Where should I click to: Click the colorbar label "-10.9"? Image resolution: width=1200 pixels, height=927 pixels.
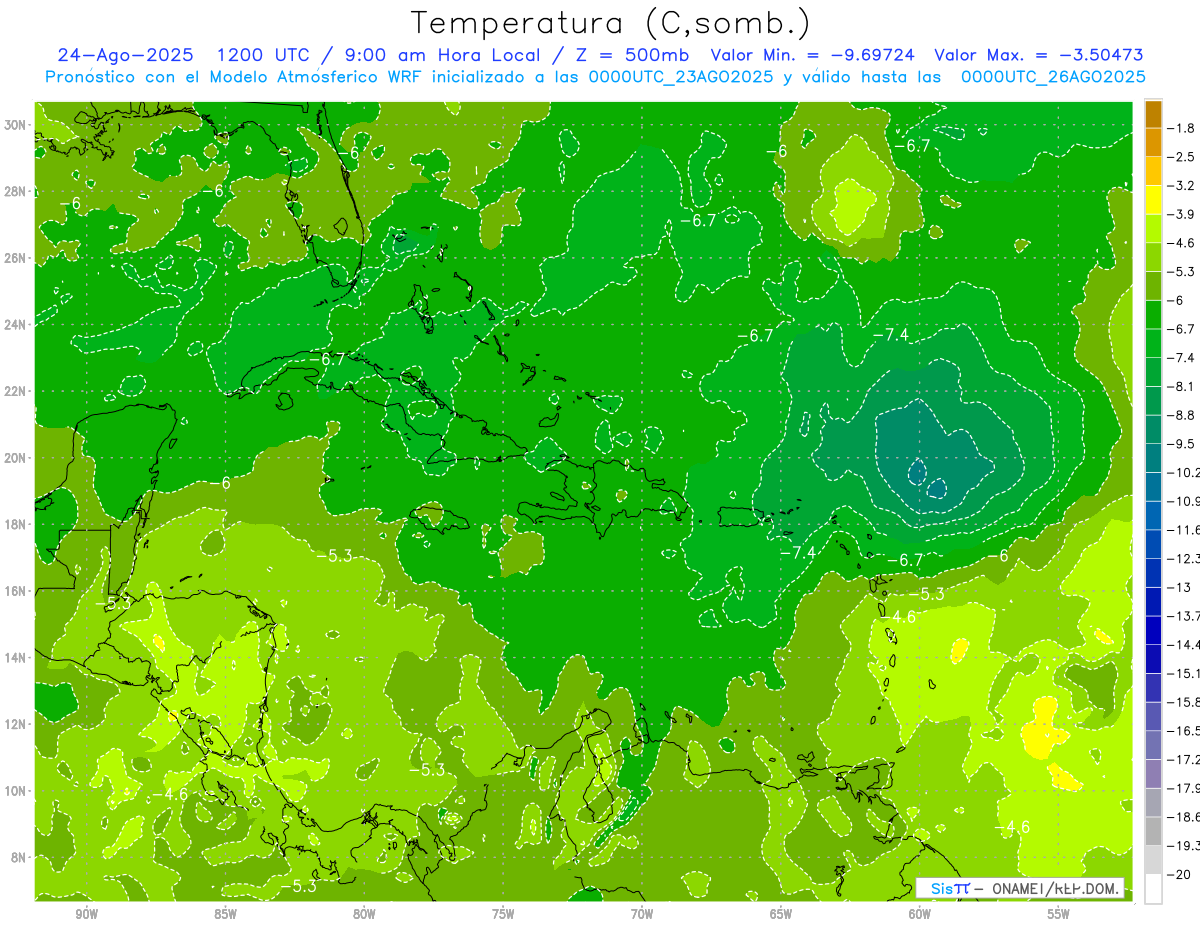[1183, 501]
